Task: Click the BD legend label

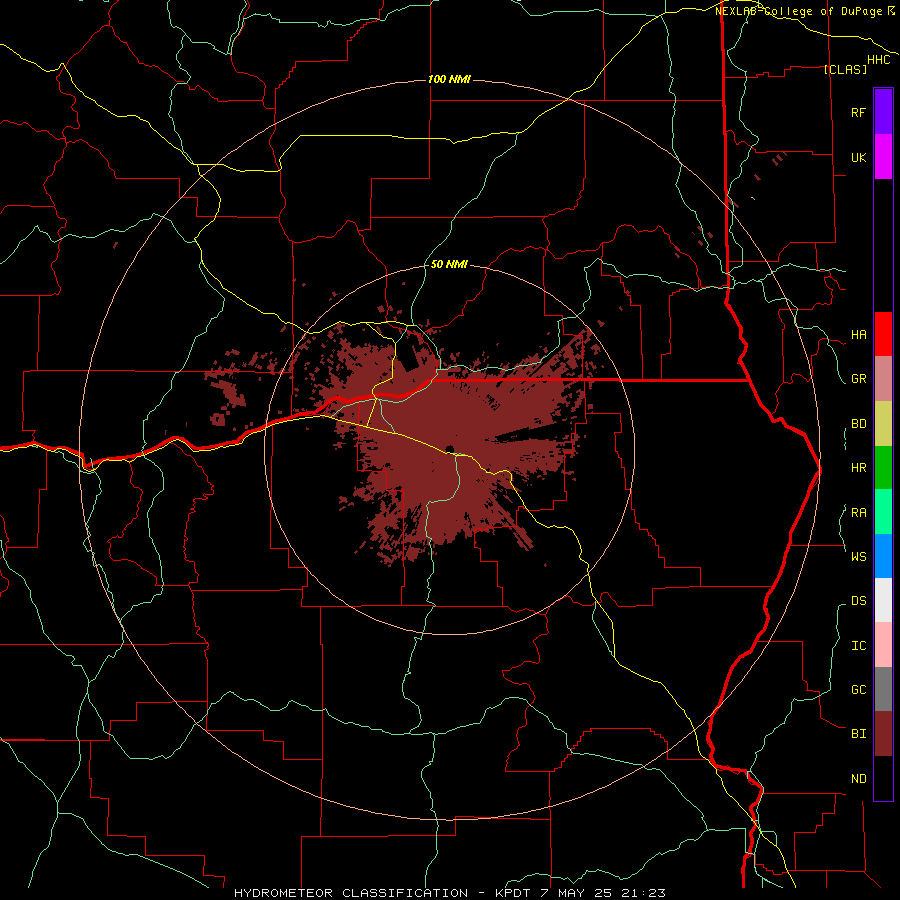Action: [x=858, y=424]
